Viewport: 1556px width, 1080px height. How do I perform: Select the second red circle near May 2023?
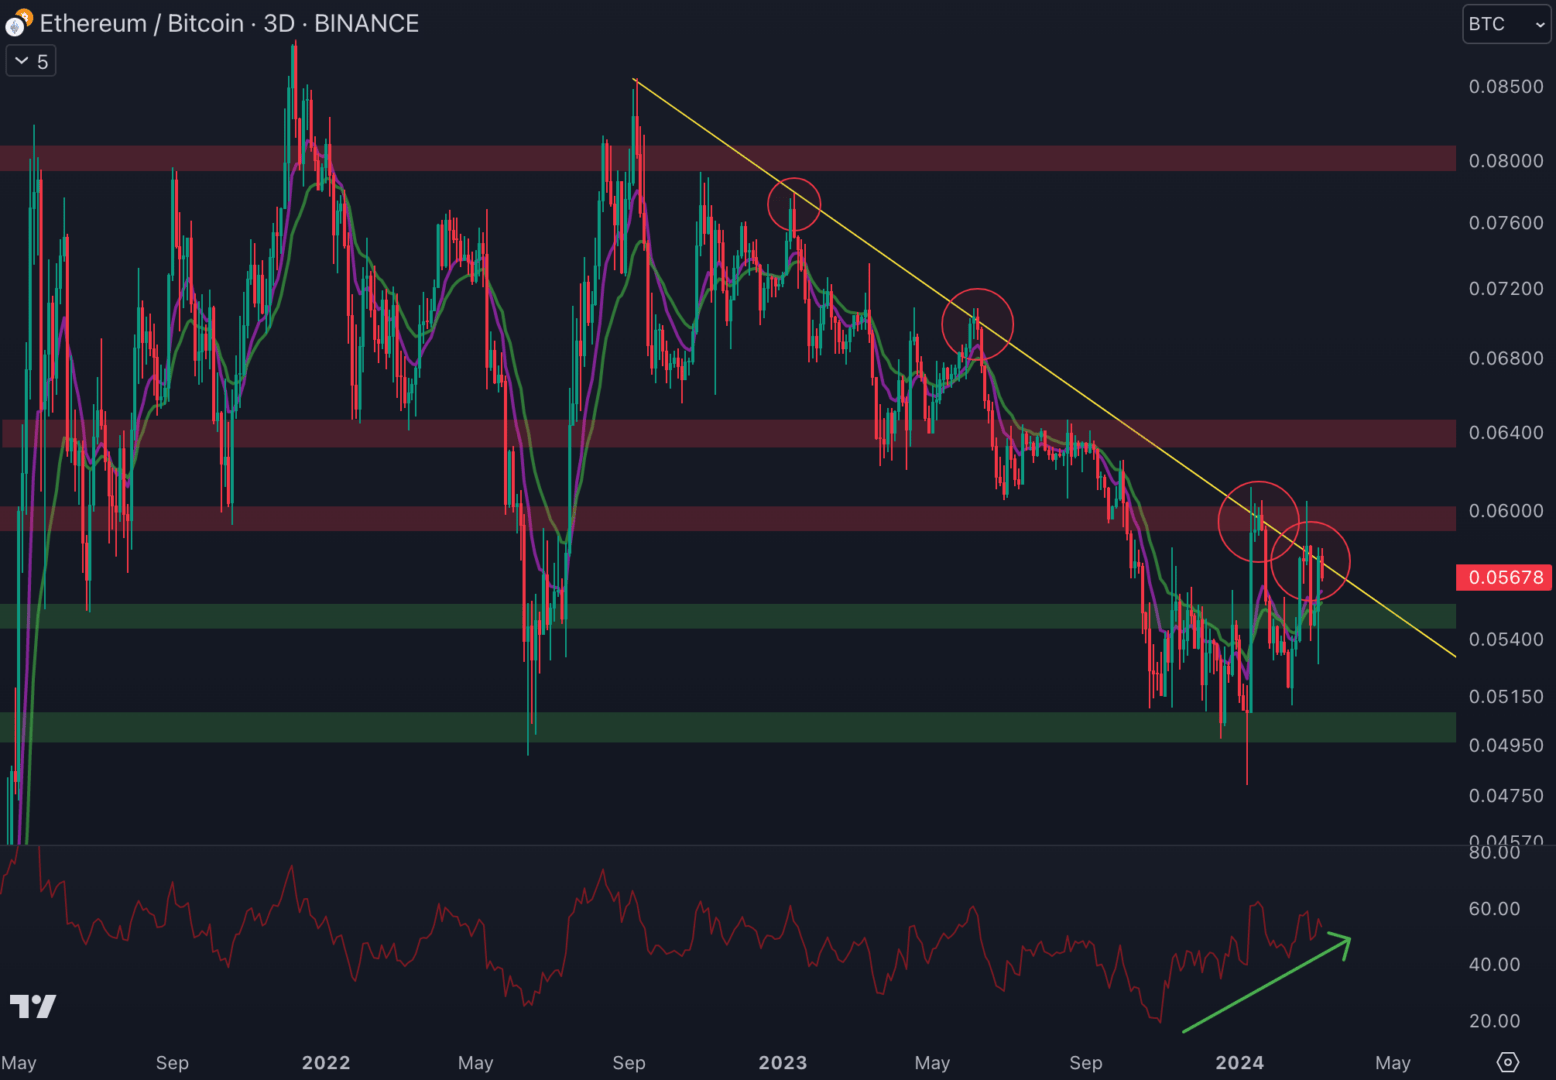pyautogui.click(x=977, y=325)
